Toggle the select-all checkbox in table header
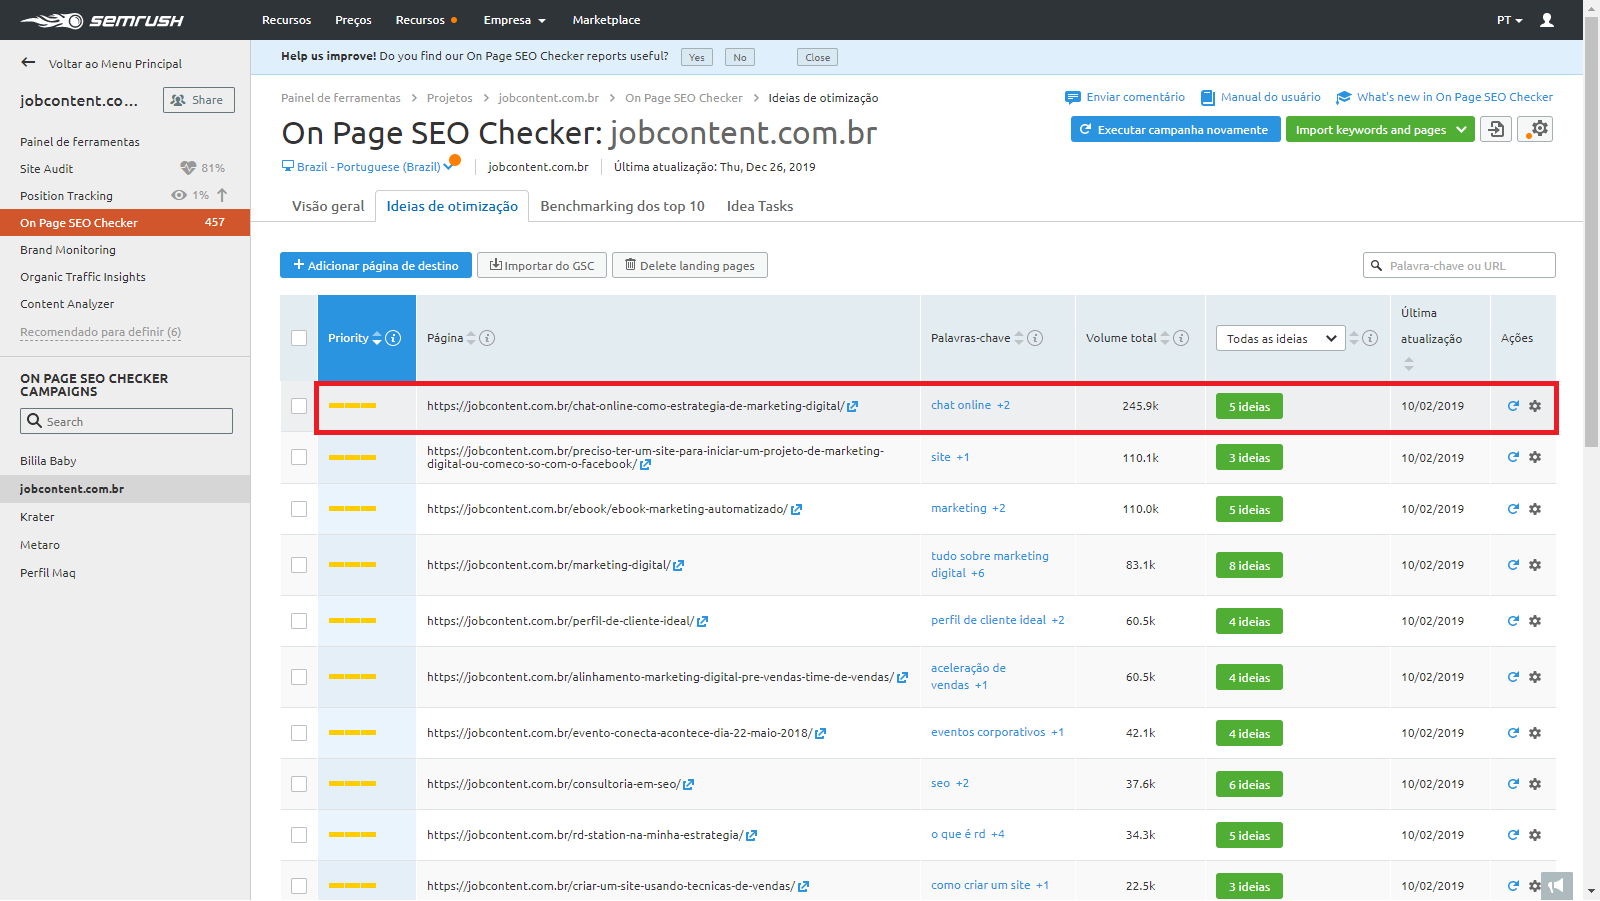This screenshot has width=1600, height=901. click(x=299, y=338)
